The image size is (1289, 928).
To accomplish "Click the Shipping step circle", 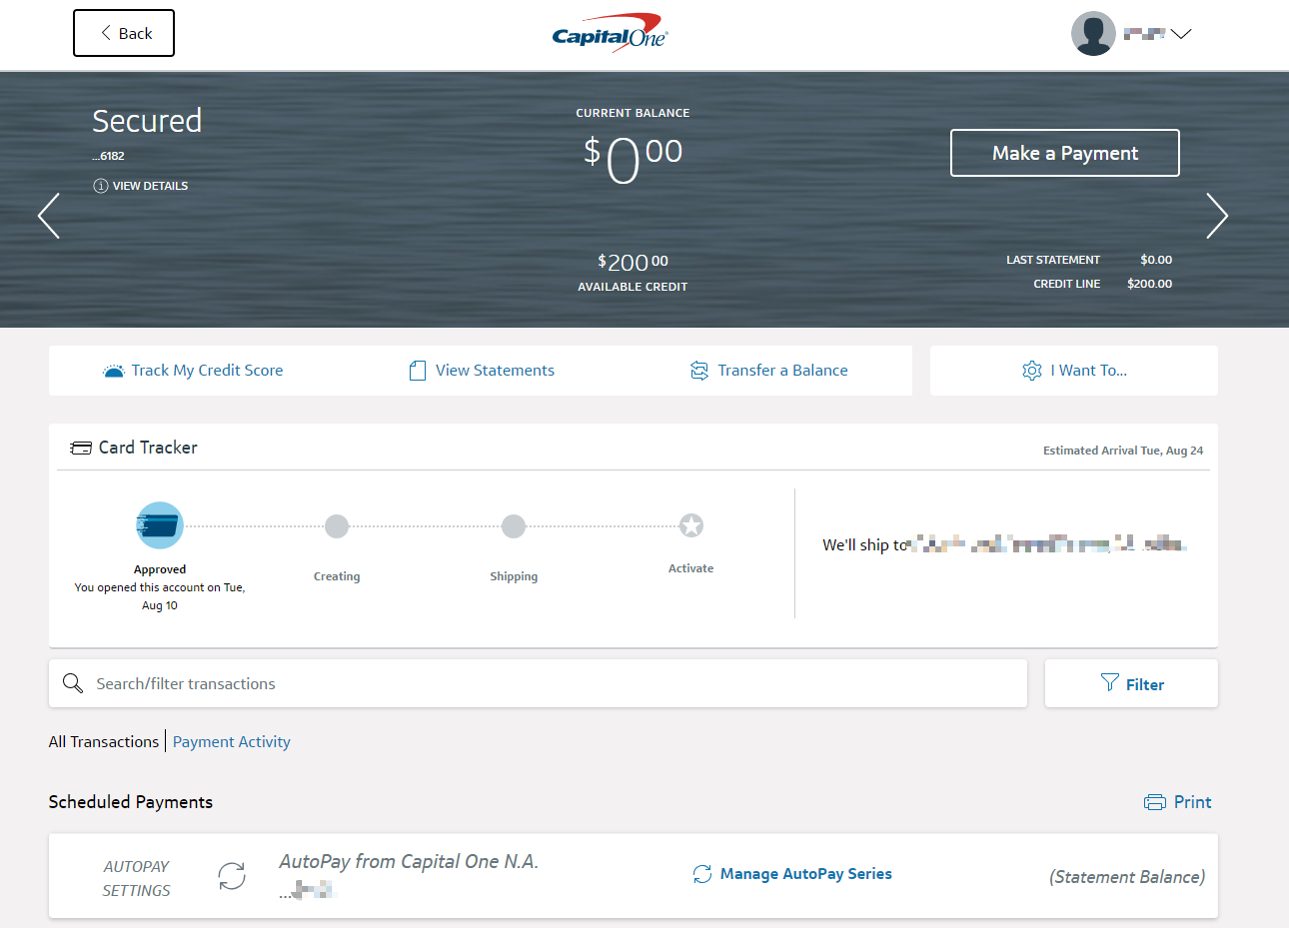I will point(514,526).
